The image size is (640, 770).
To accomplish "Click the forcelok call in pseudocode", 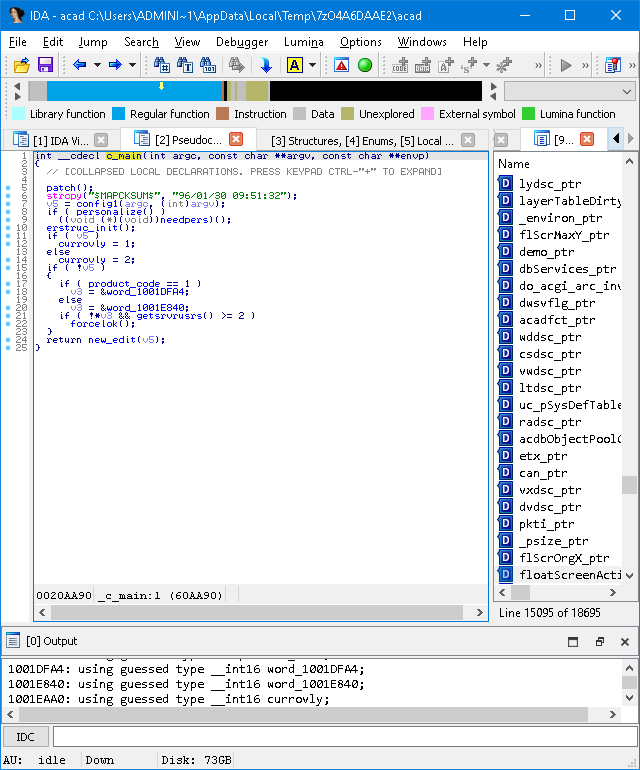I will coord(94,324).
